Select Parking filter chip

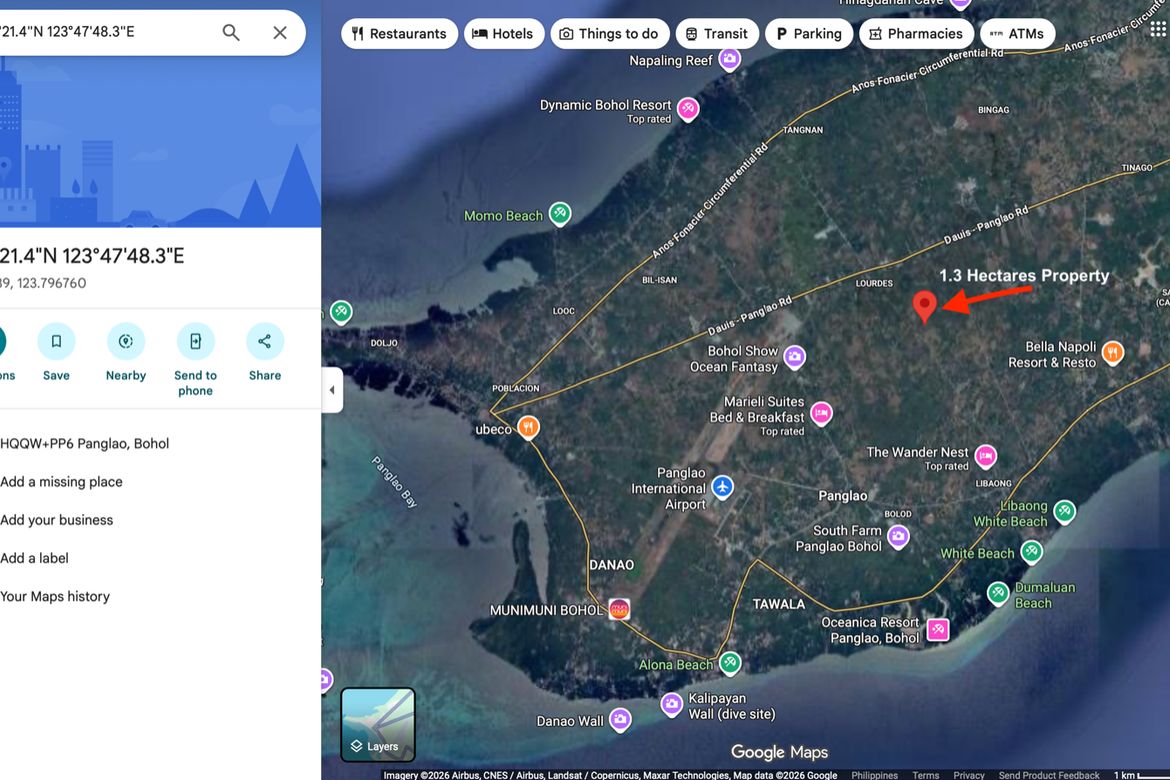pos(809,34)
